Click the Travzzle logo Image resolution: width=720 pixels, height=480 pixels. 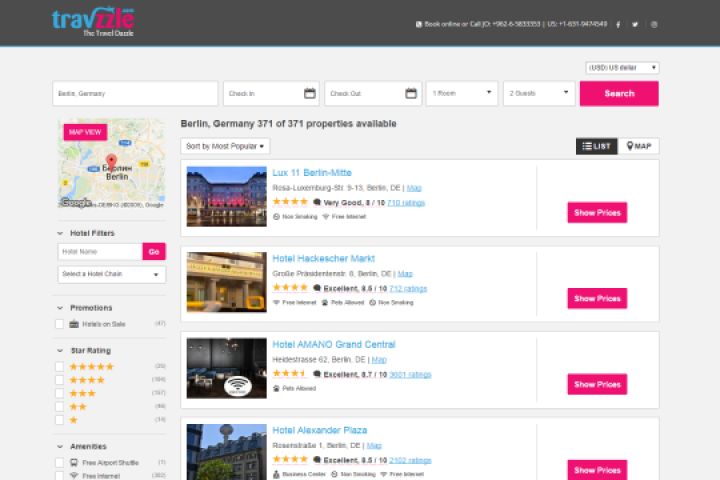[93, 22]
